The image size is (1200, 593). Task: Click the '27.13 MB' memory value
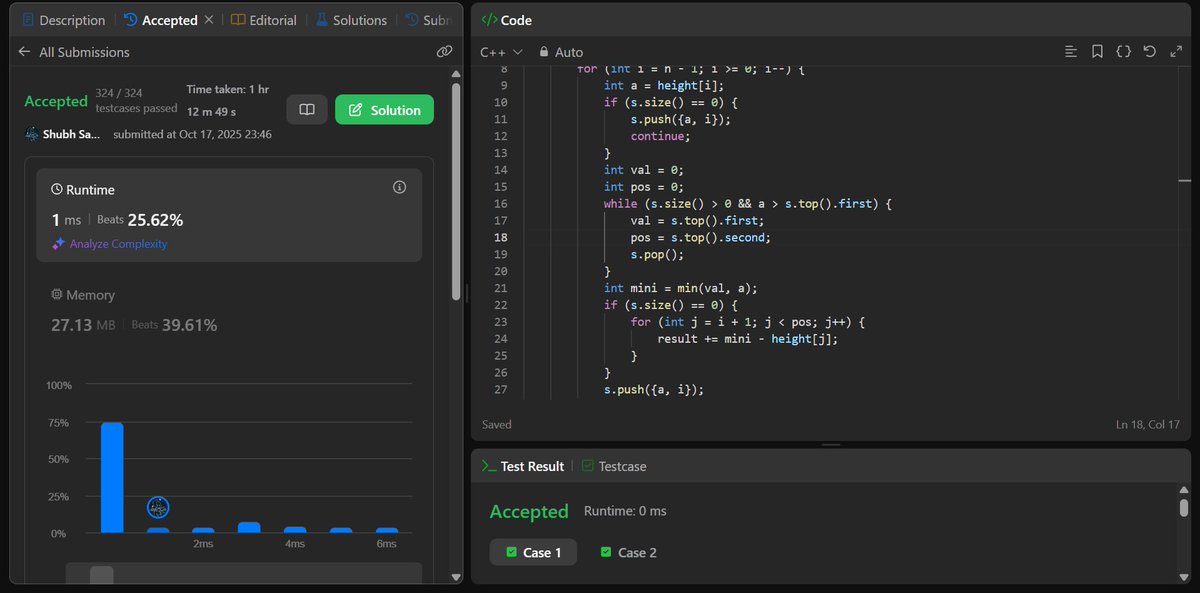85,325
